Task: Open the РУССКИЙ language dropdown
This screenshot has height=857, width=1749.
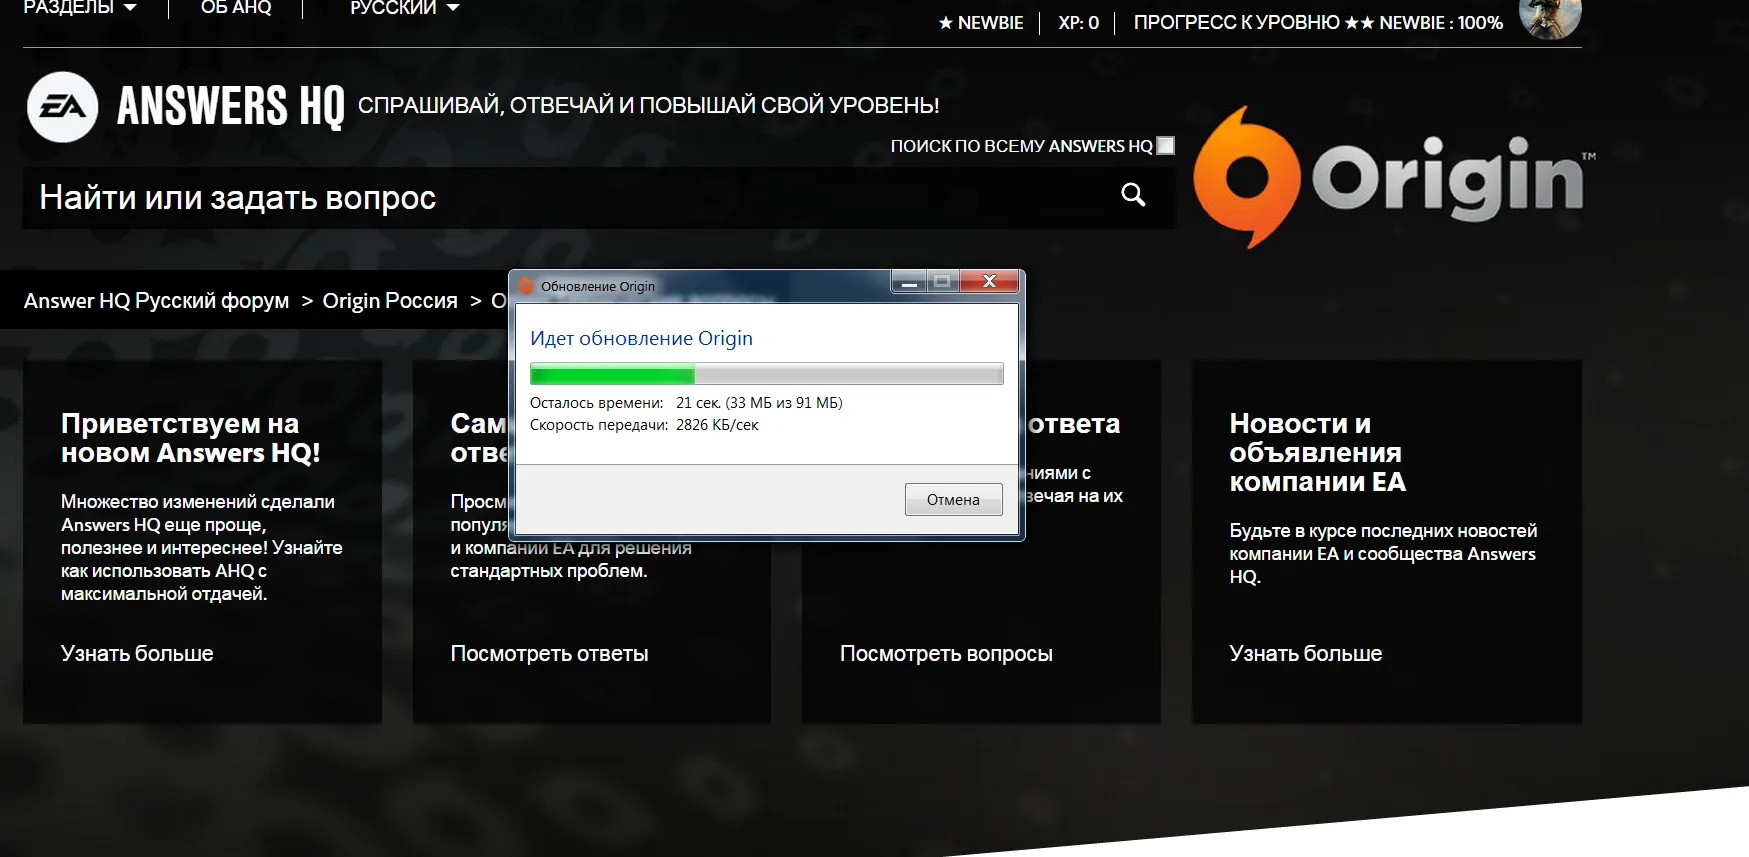Action: pos(404,8)
